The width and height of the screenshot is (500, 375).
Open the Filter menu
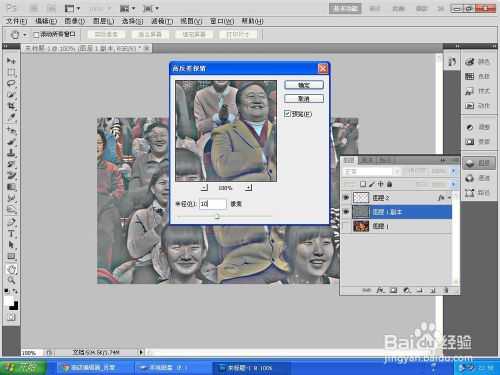coord(162,21)
